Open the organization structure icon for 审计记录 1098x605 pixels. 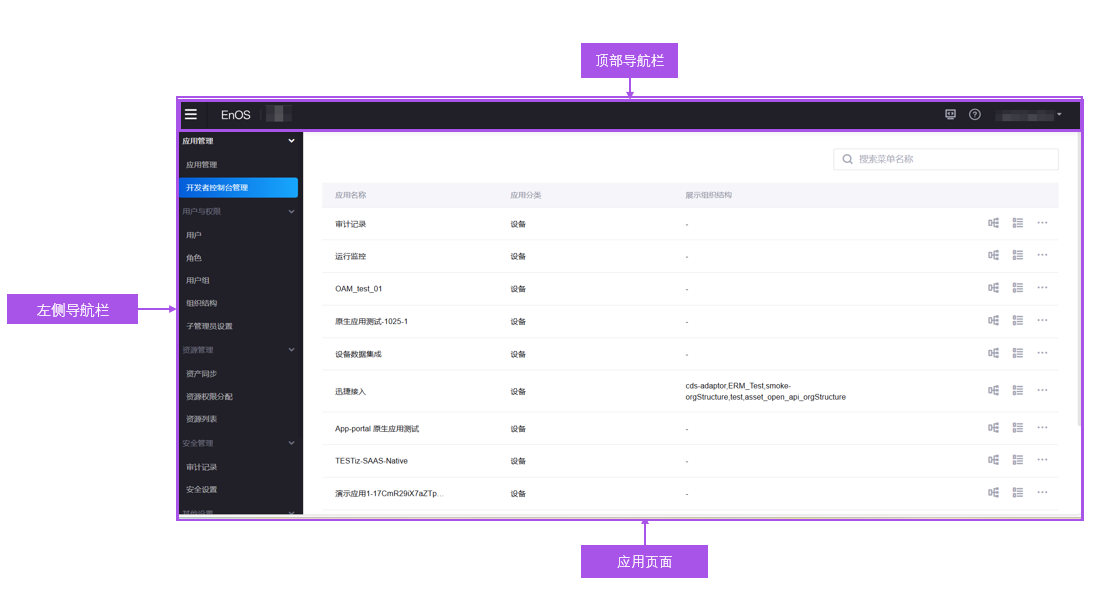tap(993, 223)
